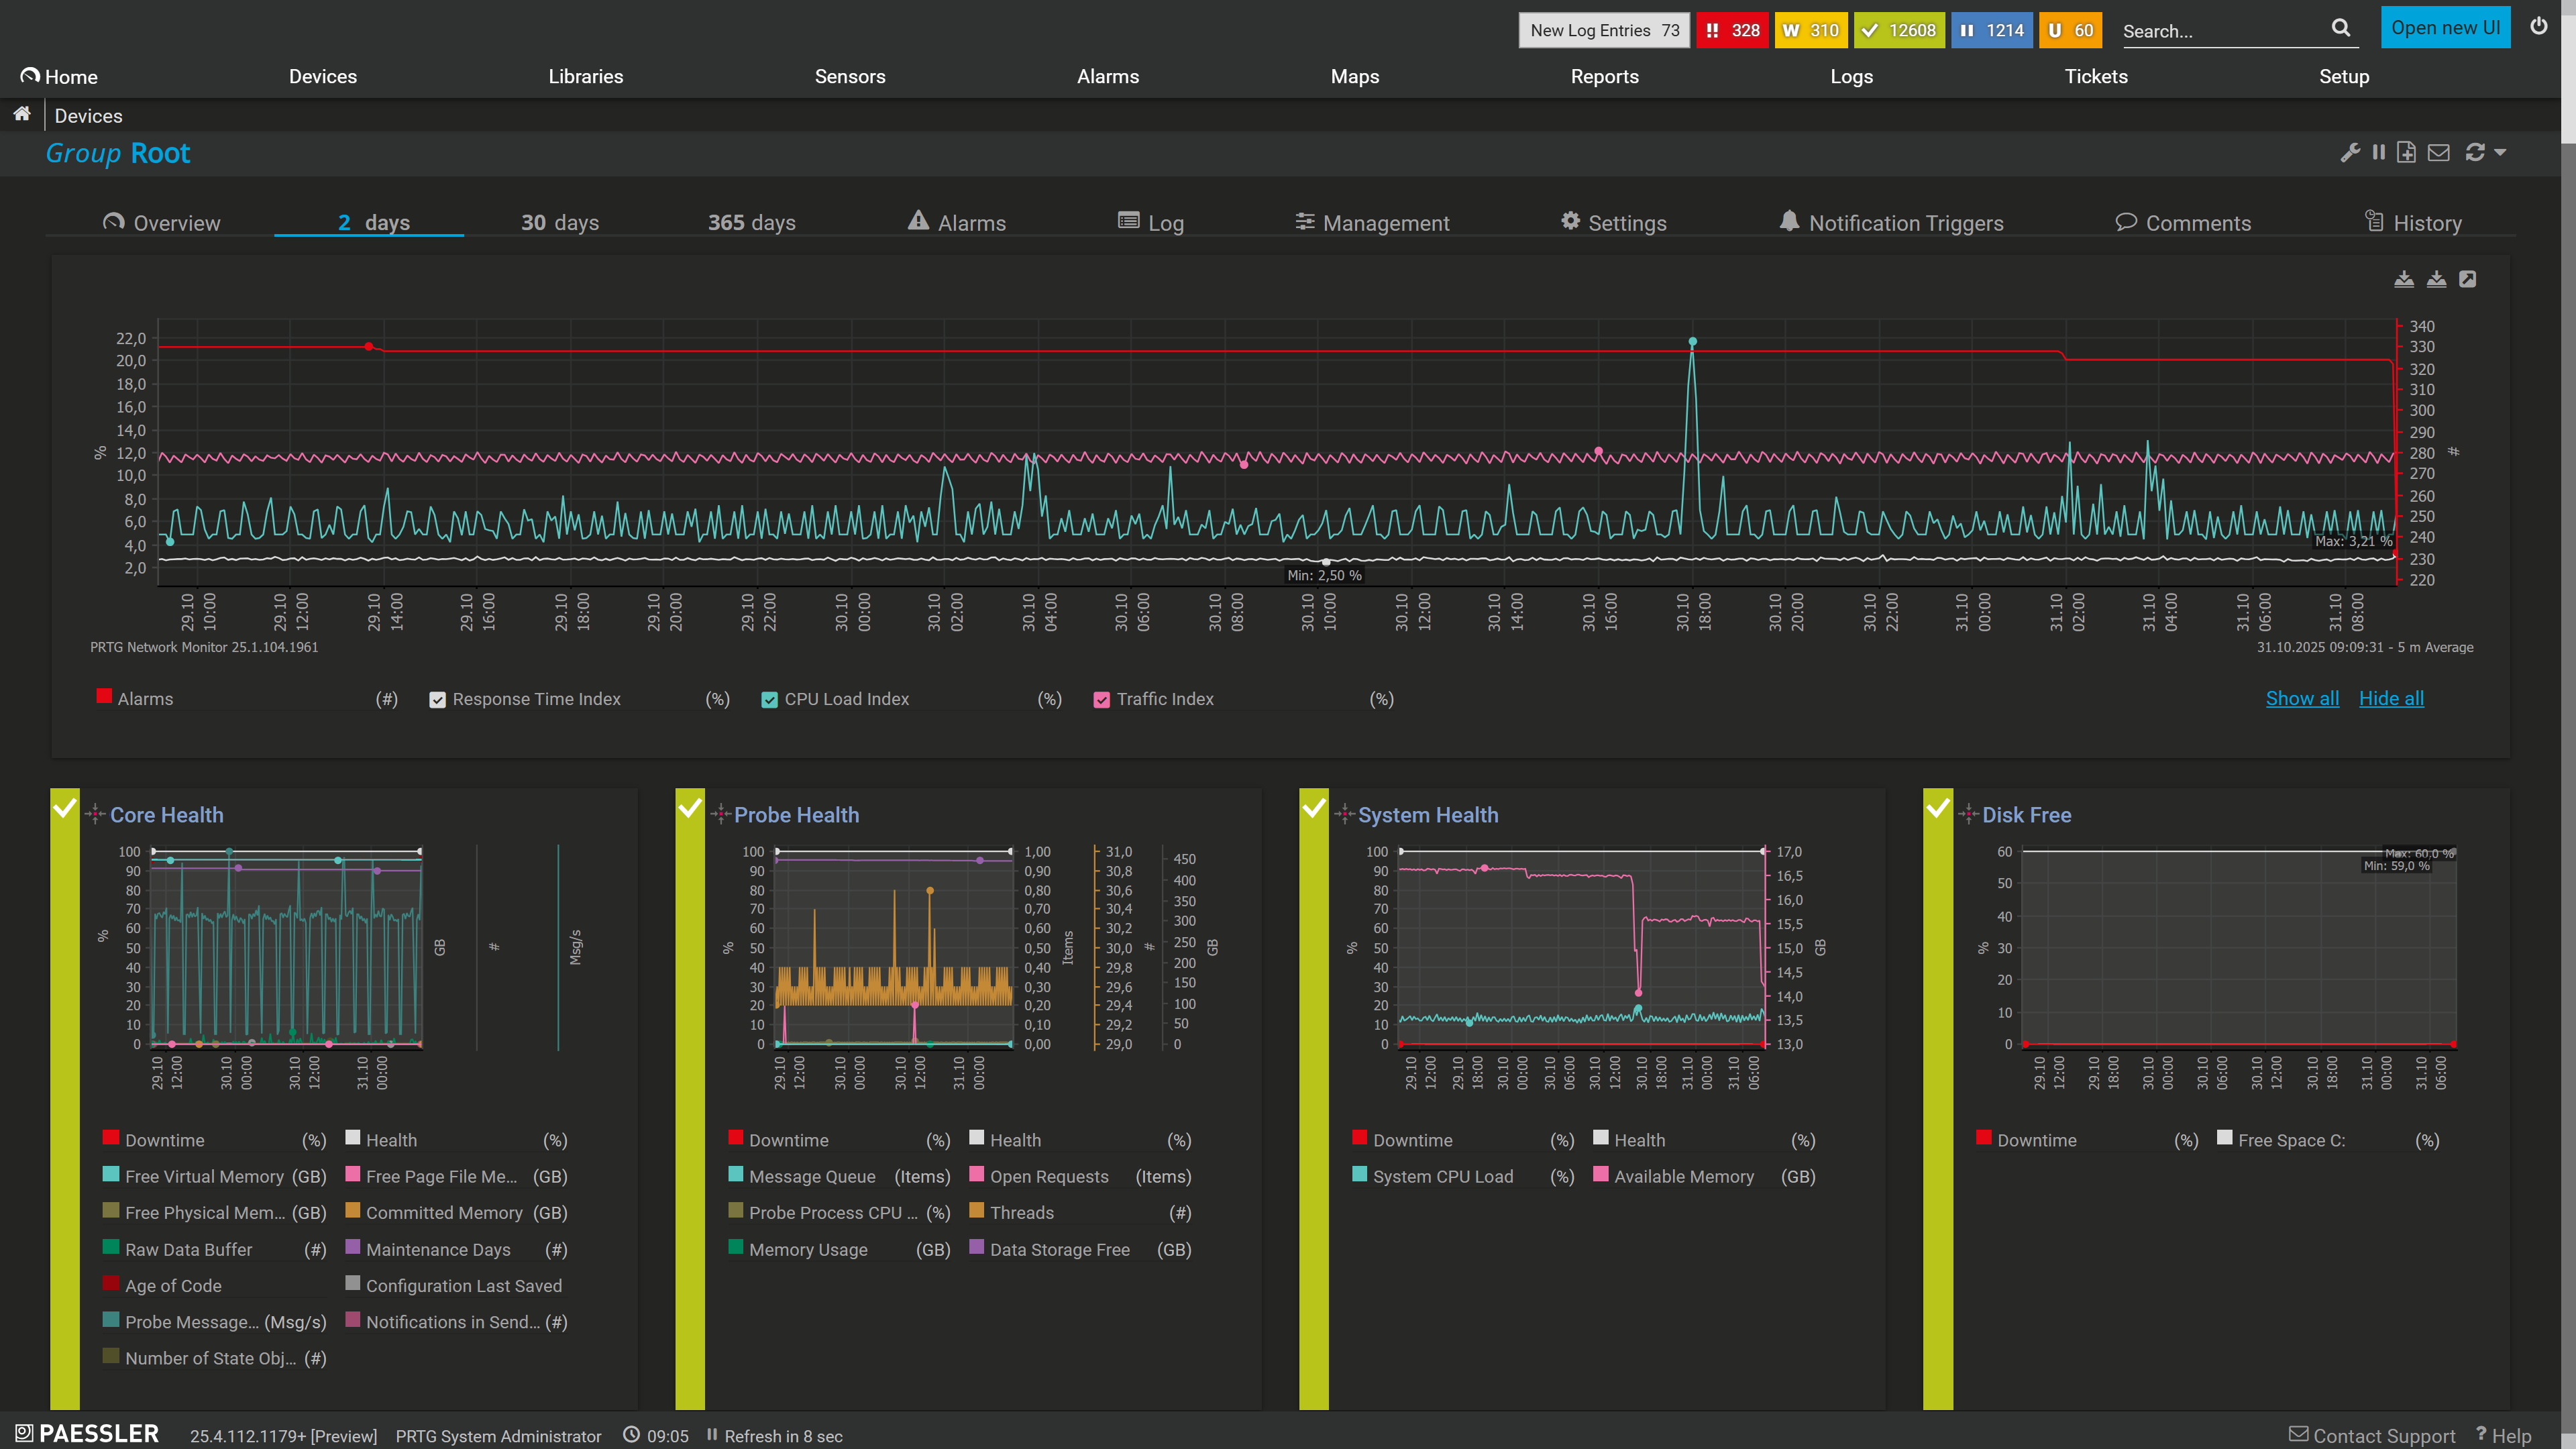Image resolution: width=2576 pixels, height=1449 pixels.
Task: Click the wrench settings icon in Root header
Action: pyautogui.click(x=2350, y=152)
